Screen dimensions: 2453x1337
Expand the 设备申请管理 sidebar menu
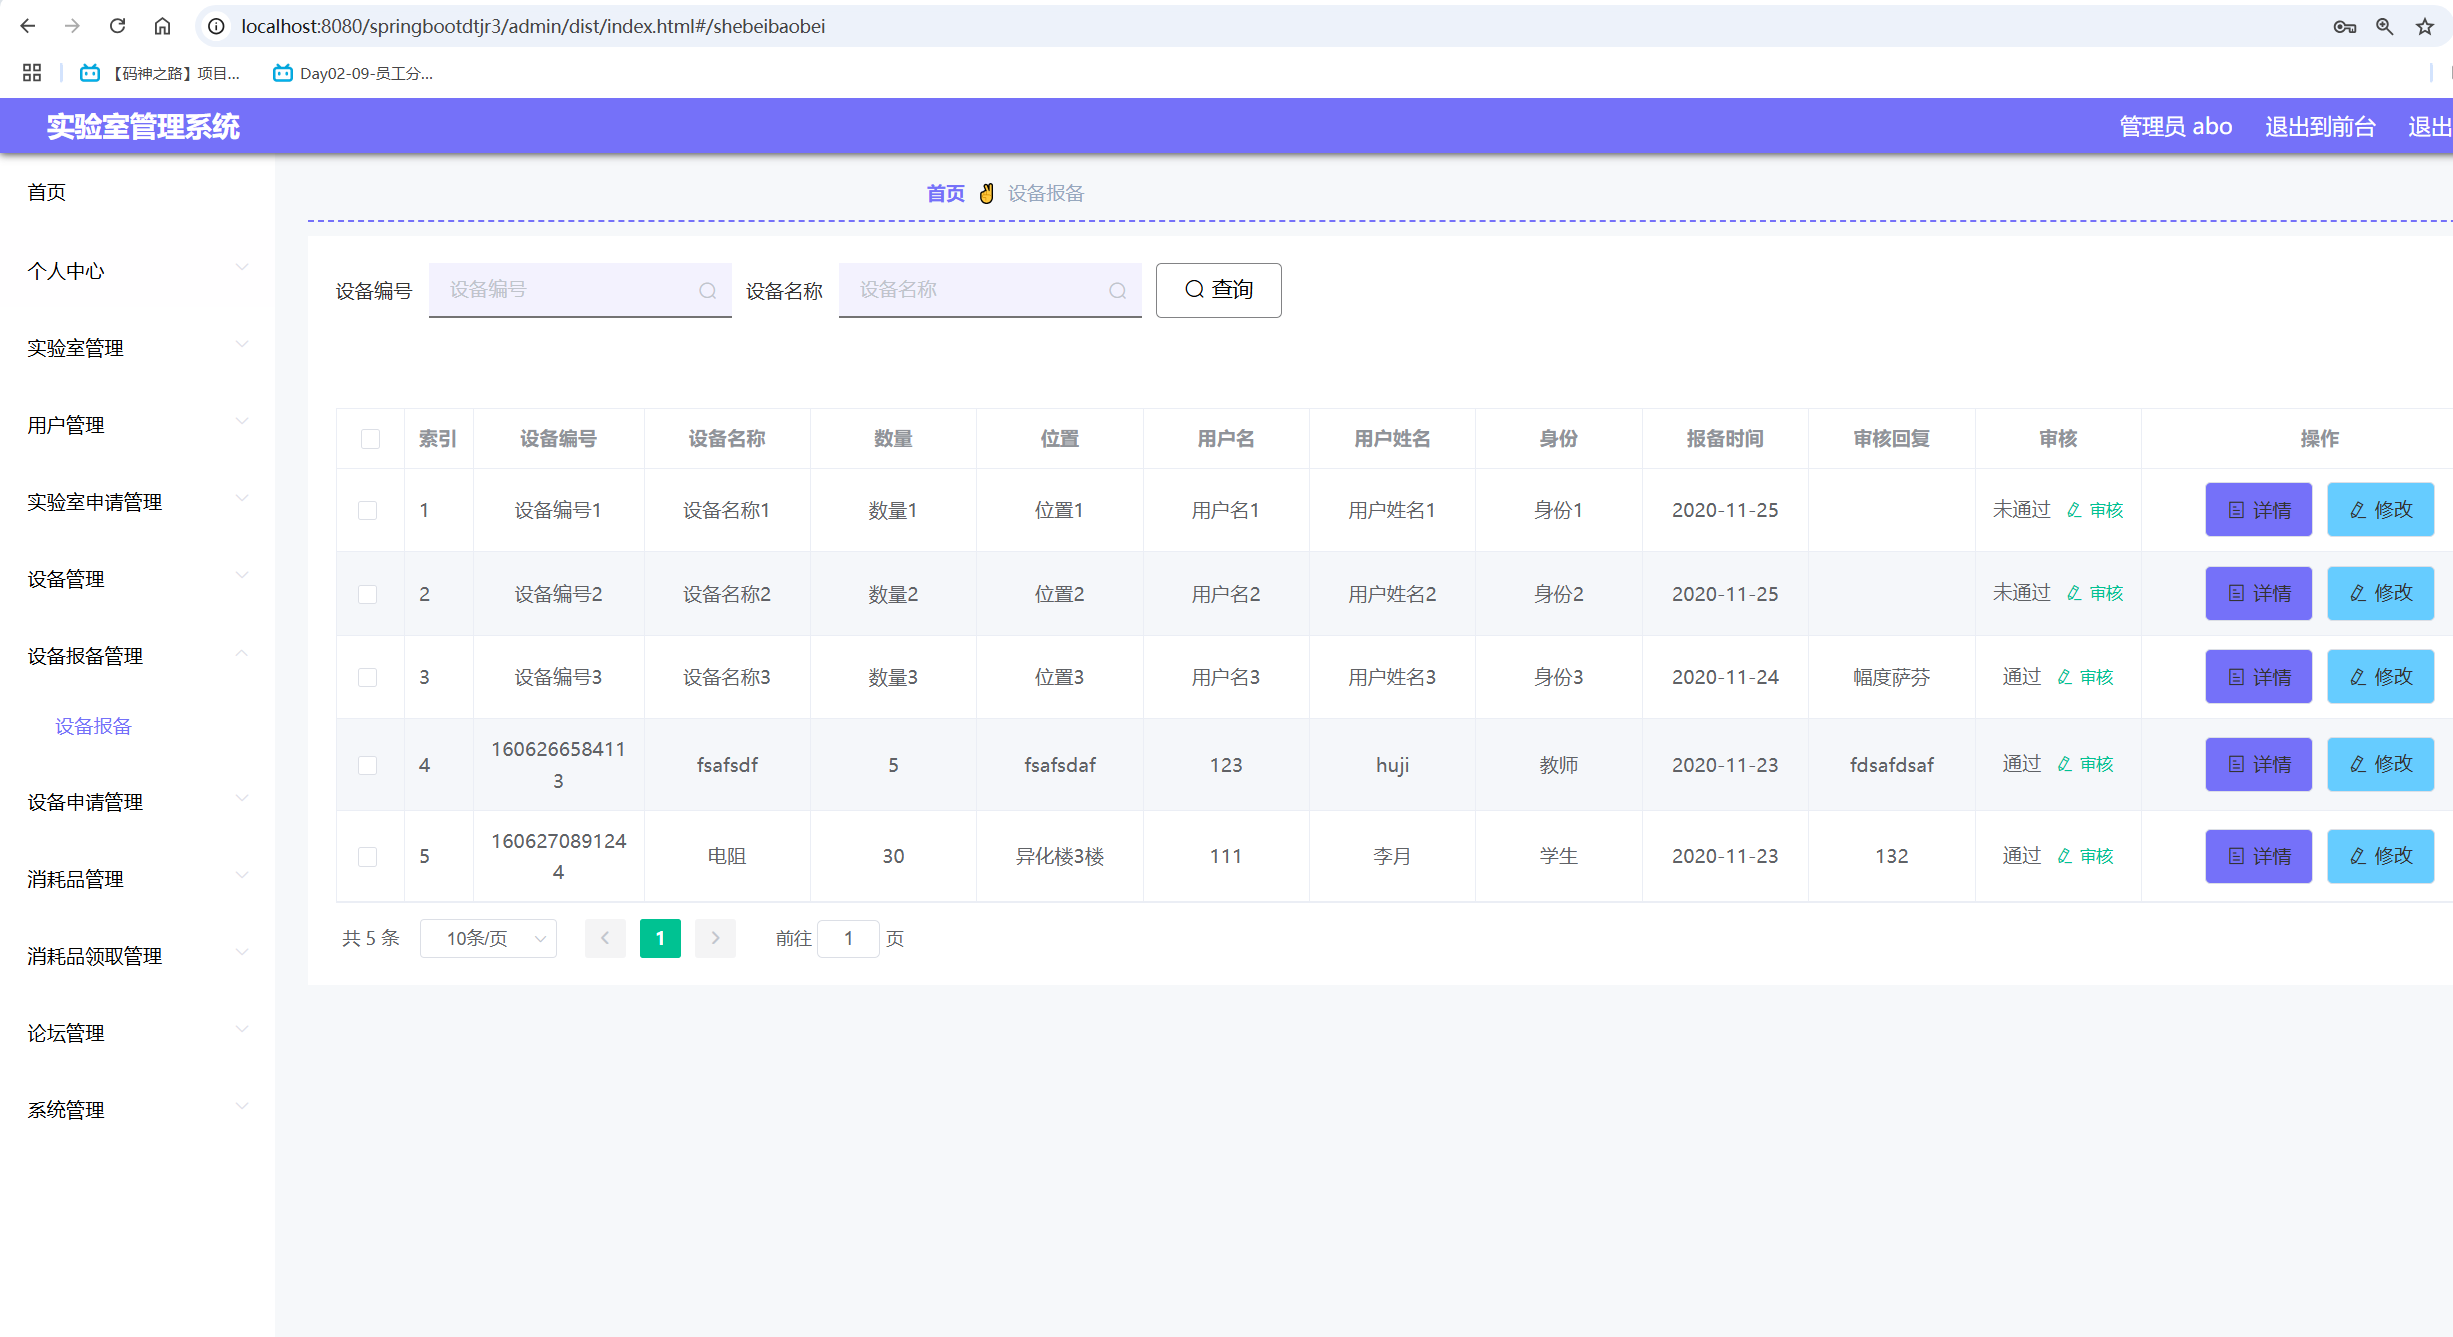coord(137,802)
